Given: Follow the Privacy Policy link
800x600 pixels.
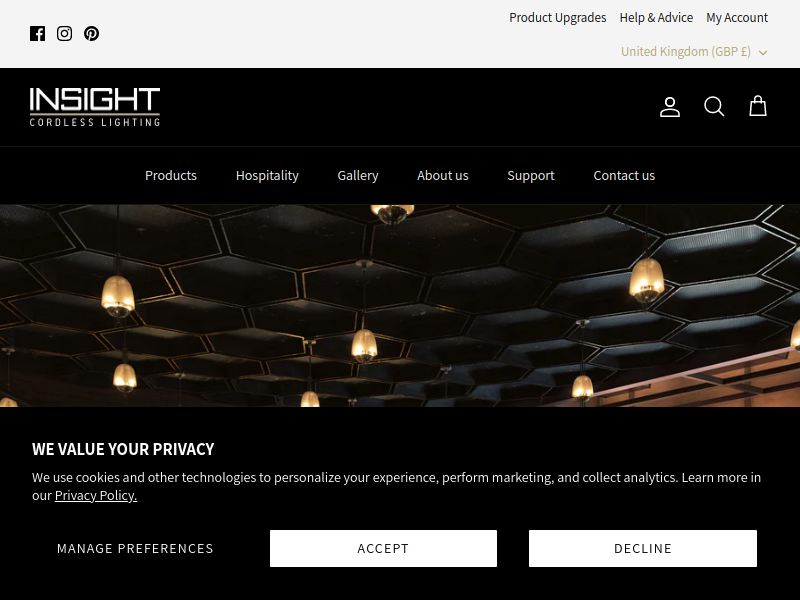Looking at the screenshot, I should tap(96, 495).
